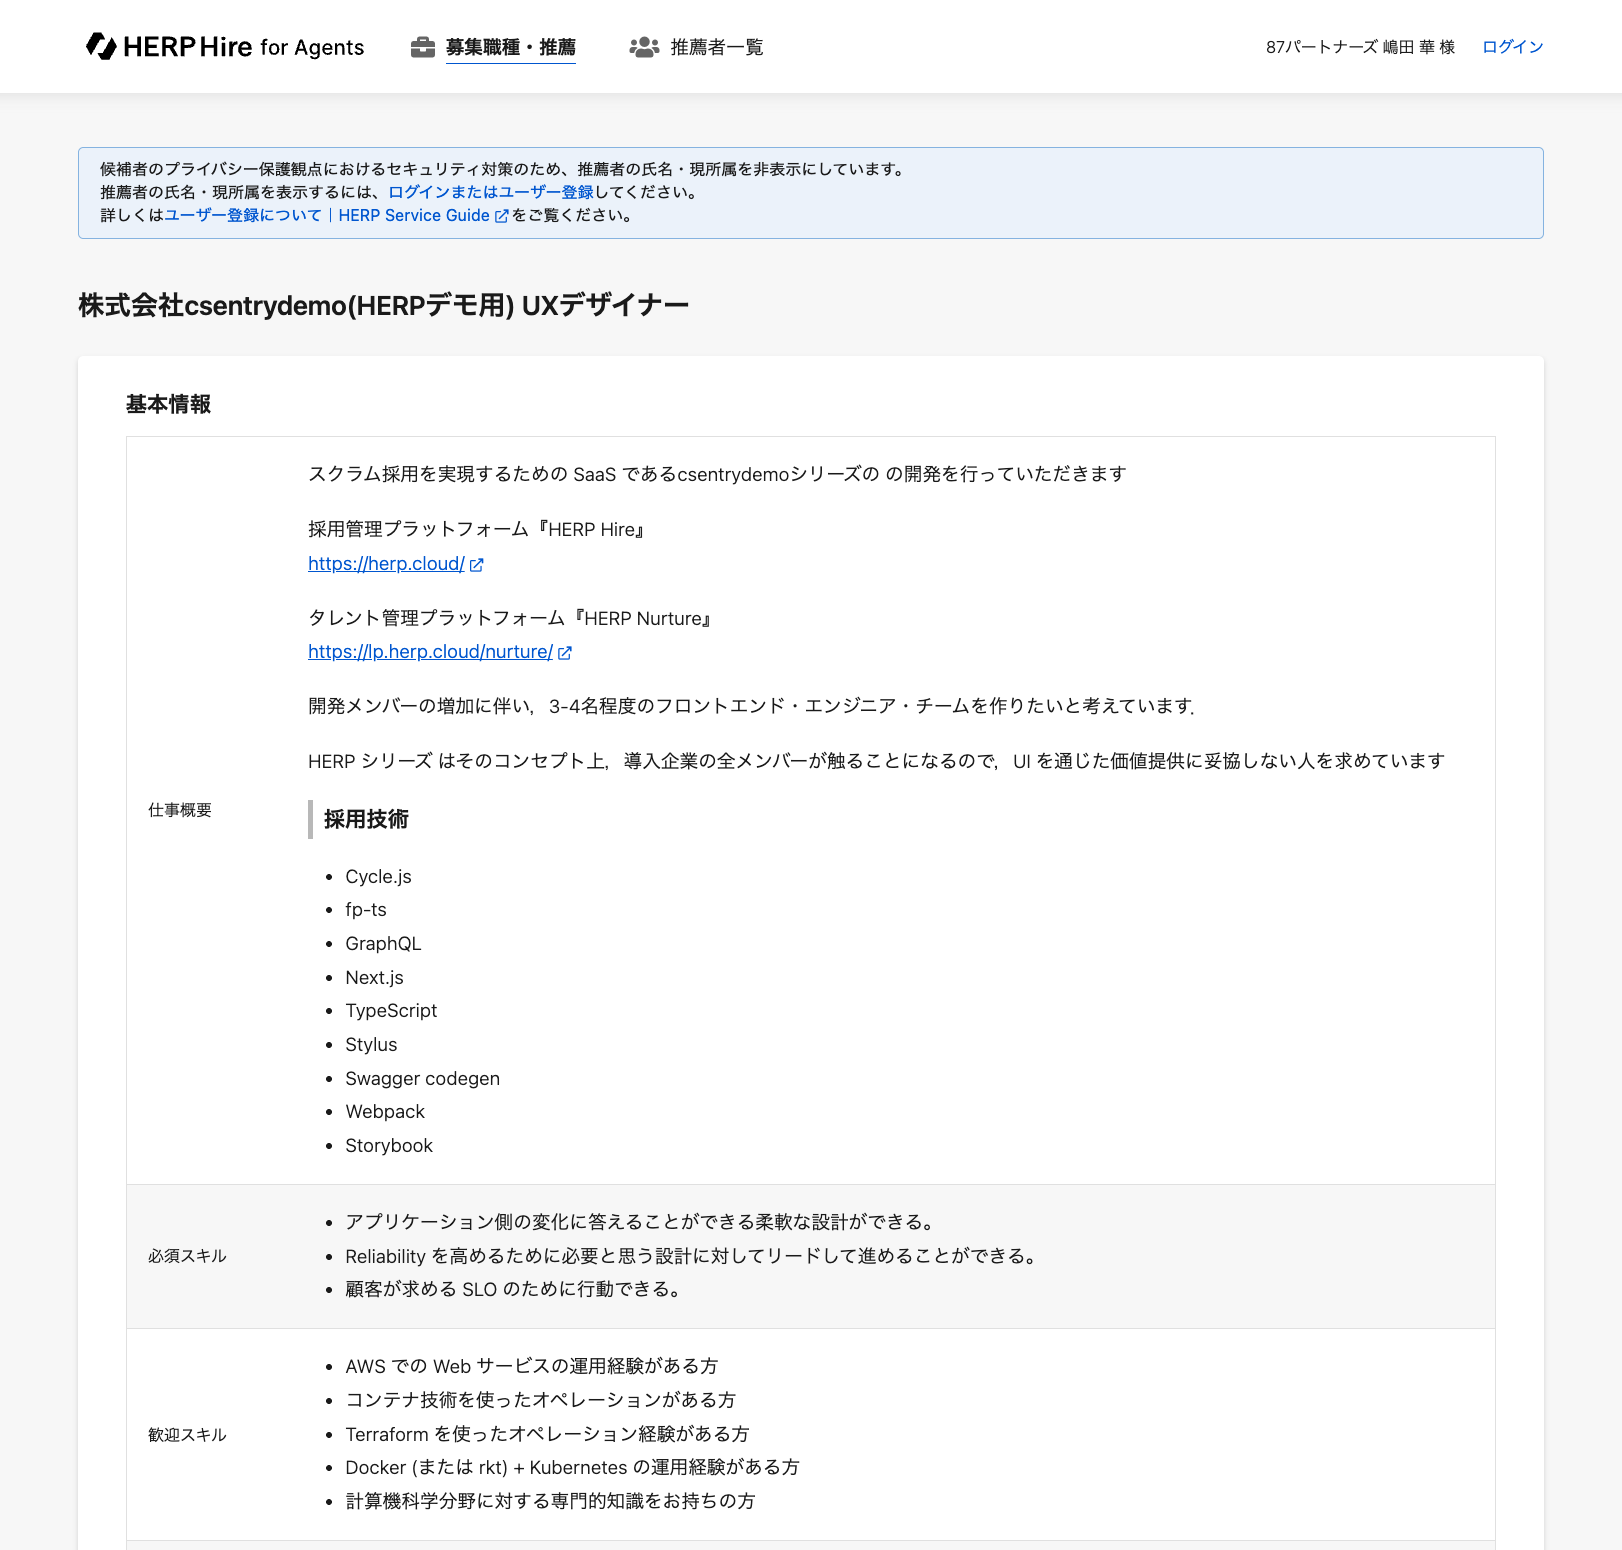
Task: Click the TypeScript list item
Action: coord(391,1011)
